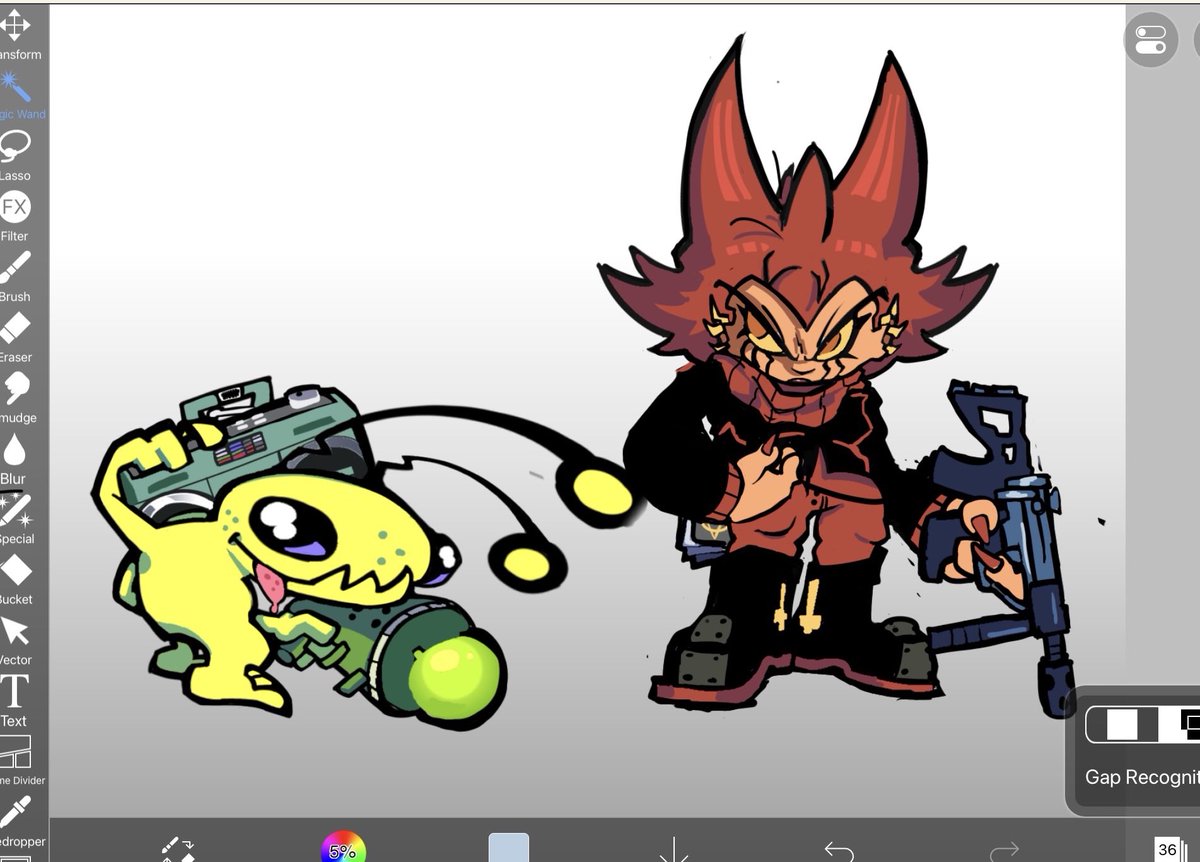Select the Bucket fill tool
1200x862 pixels.
pos(16,580)
